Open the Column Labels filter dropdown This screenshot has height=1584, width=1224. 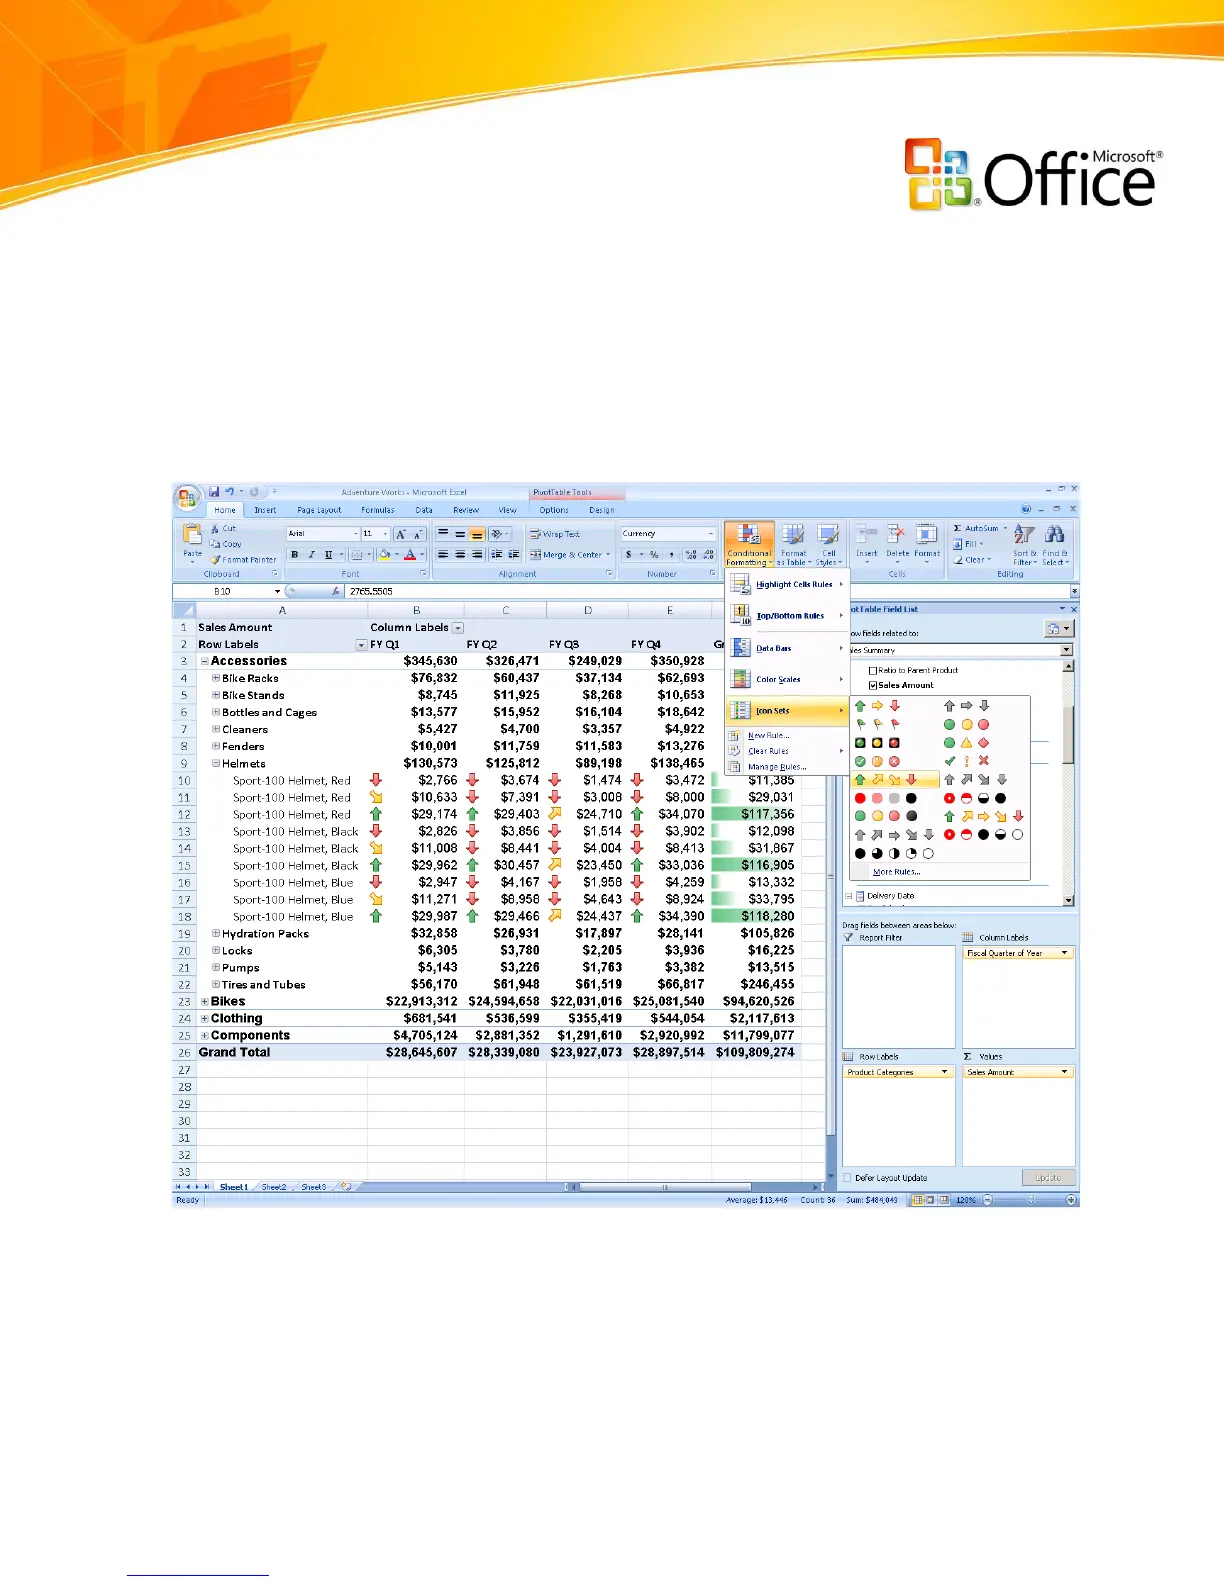pyautogui.click(x=458, y=628)
